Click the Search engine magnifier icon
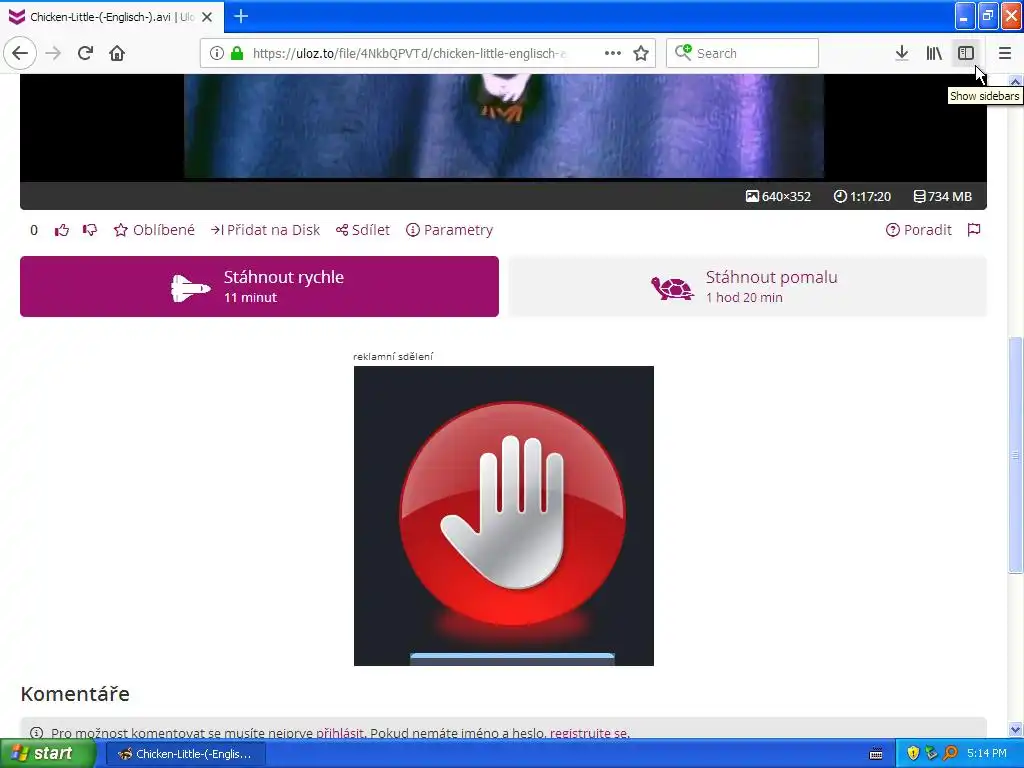The height and width of the screenshot is (768, 1024). (683, 52)
